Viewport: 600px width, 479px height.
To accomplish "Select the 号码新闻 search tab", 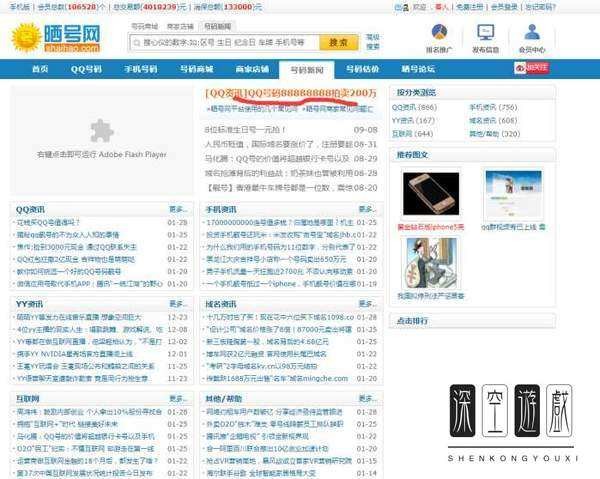I will coord(216,26).
